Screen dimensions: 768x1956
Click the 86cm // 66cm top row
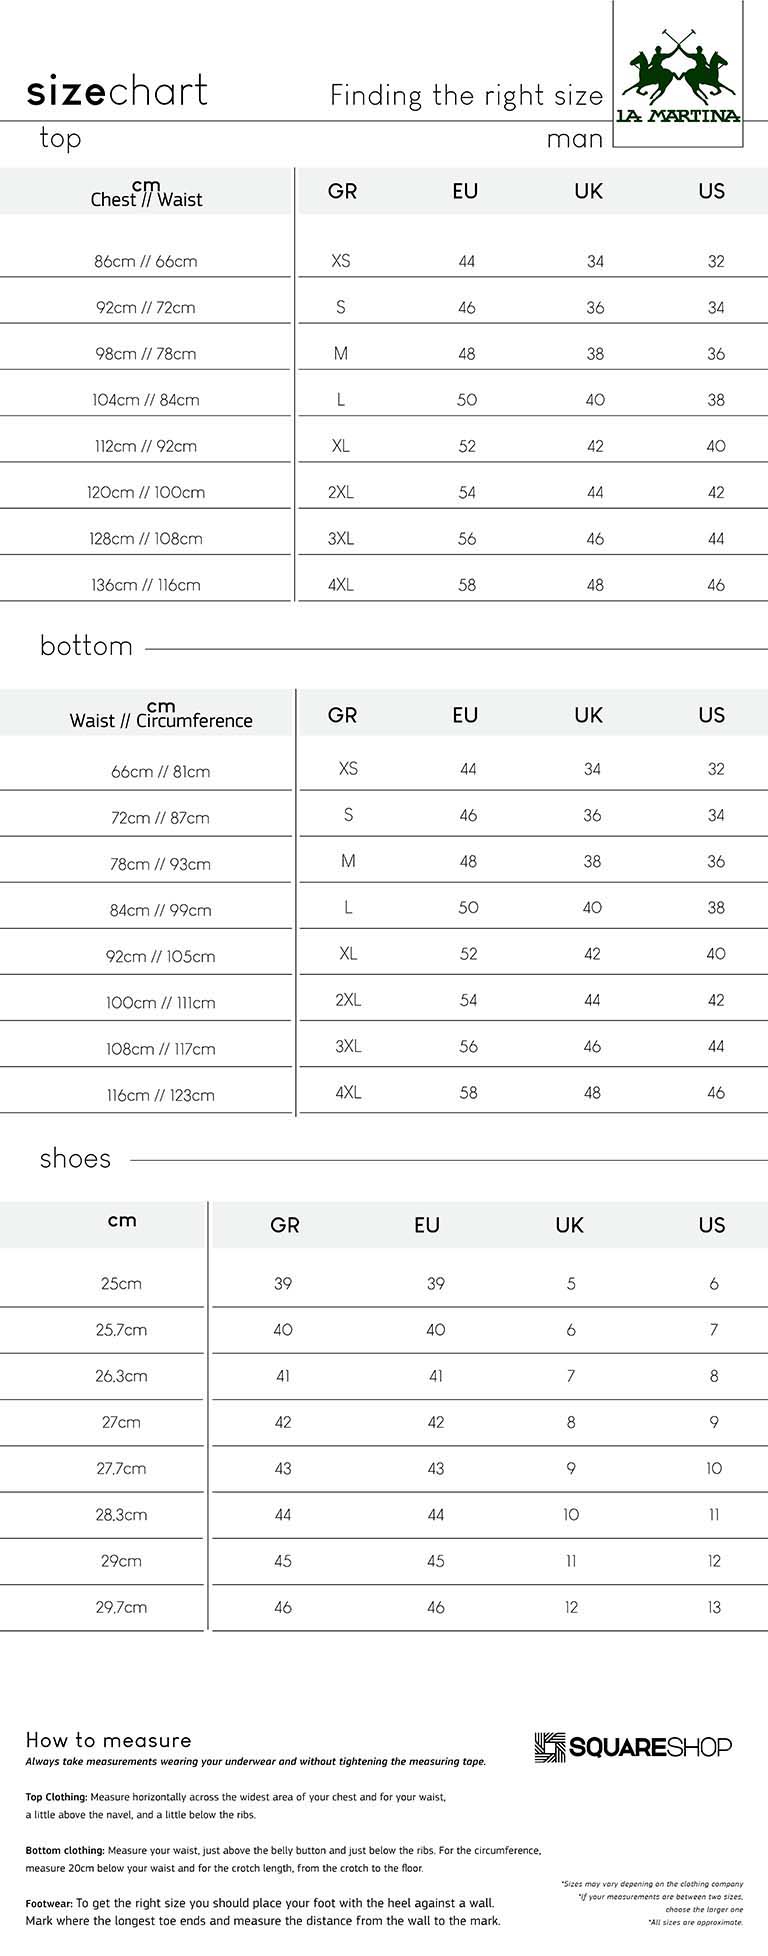384,261
